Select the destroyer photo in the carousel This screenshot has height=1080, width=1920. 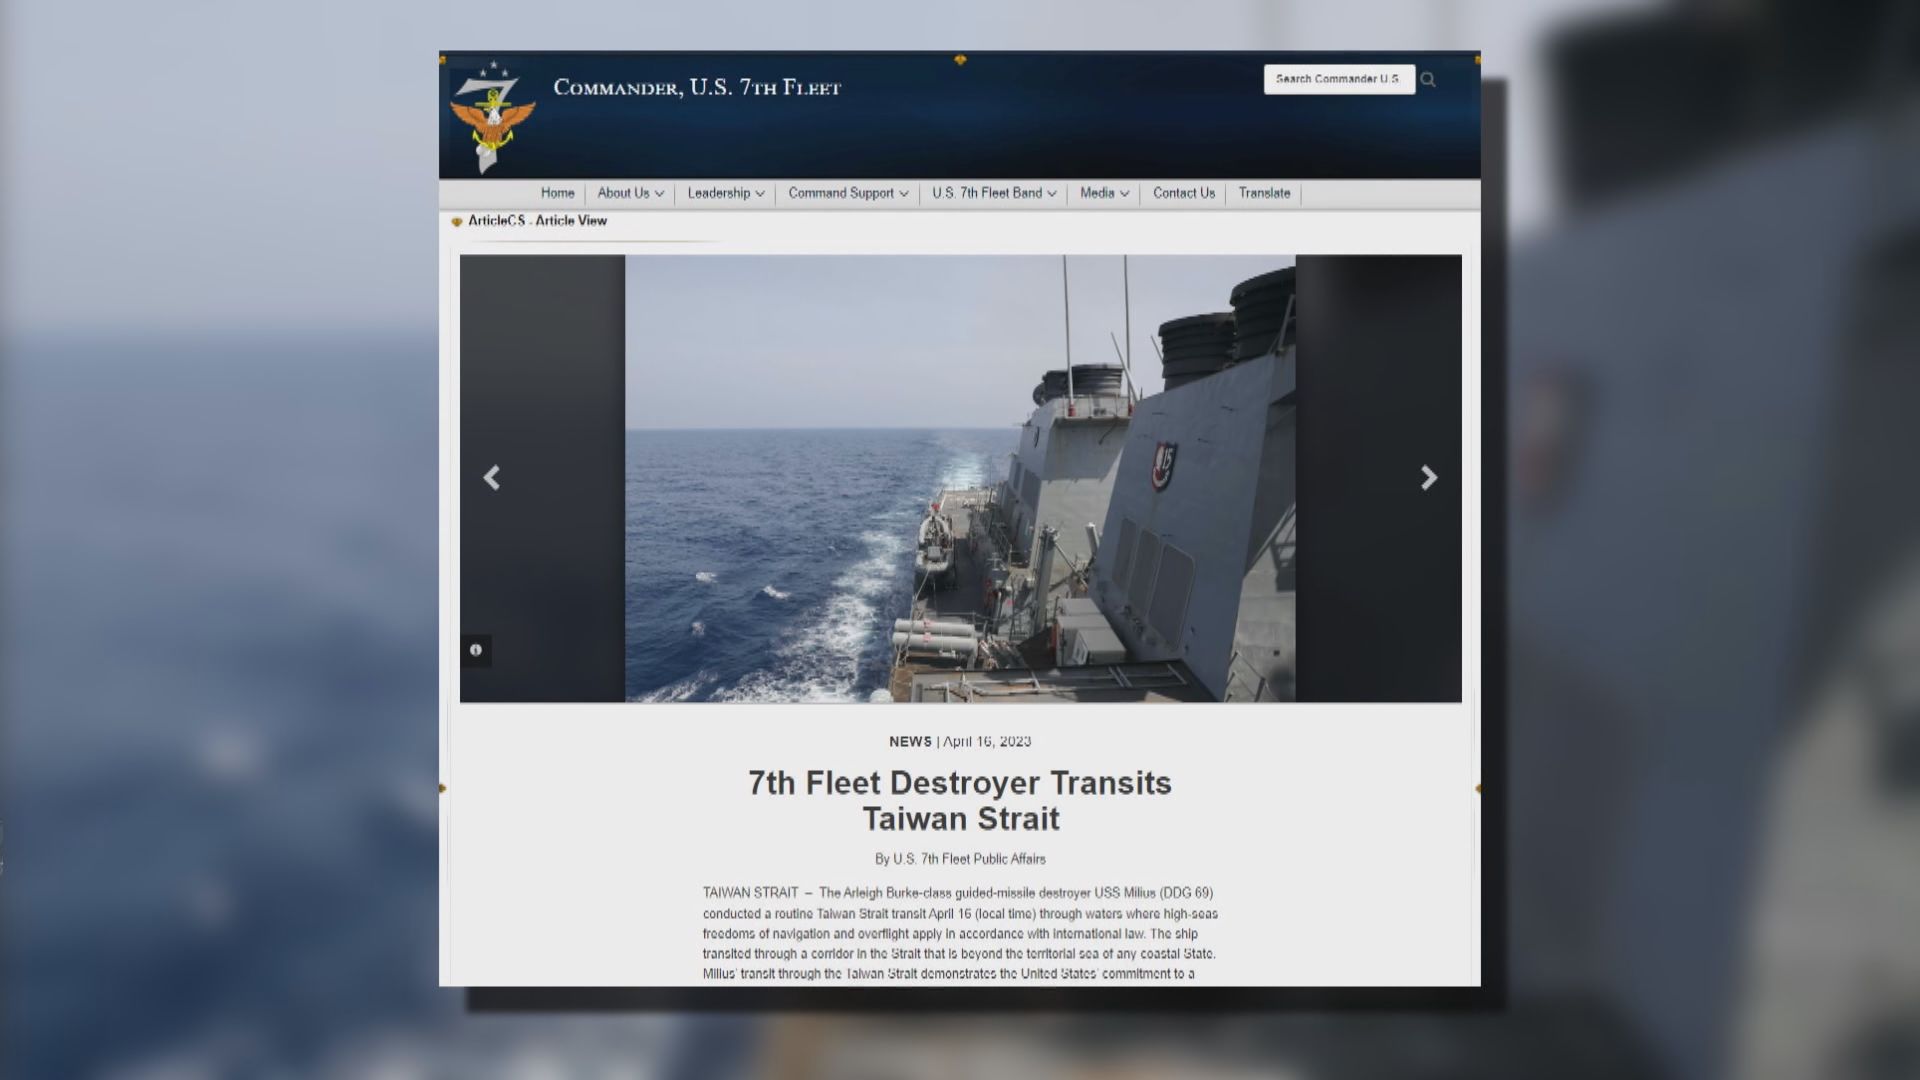coord(960,477)
